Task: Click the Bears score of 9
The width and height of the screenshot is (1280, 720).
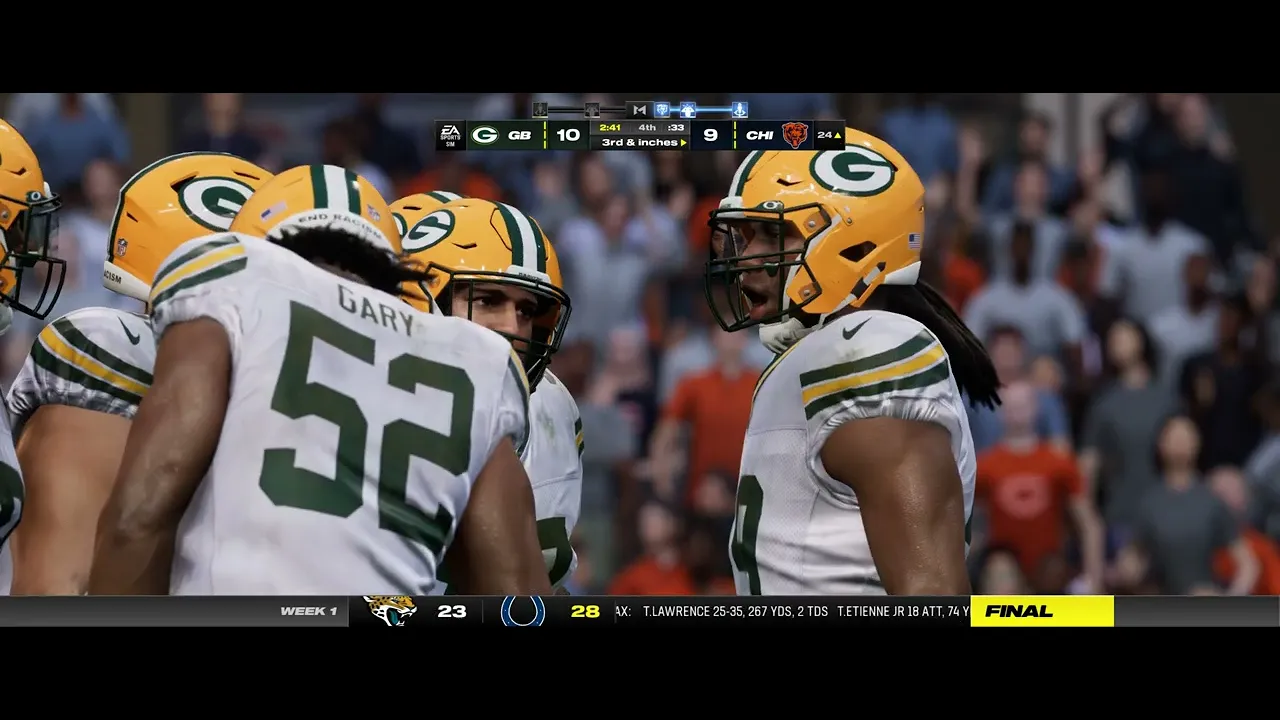Action: tap(710, 135)
